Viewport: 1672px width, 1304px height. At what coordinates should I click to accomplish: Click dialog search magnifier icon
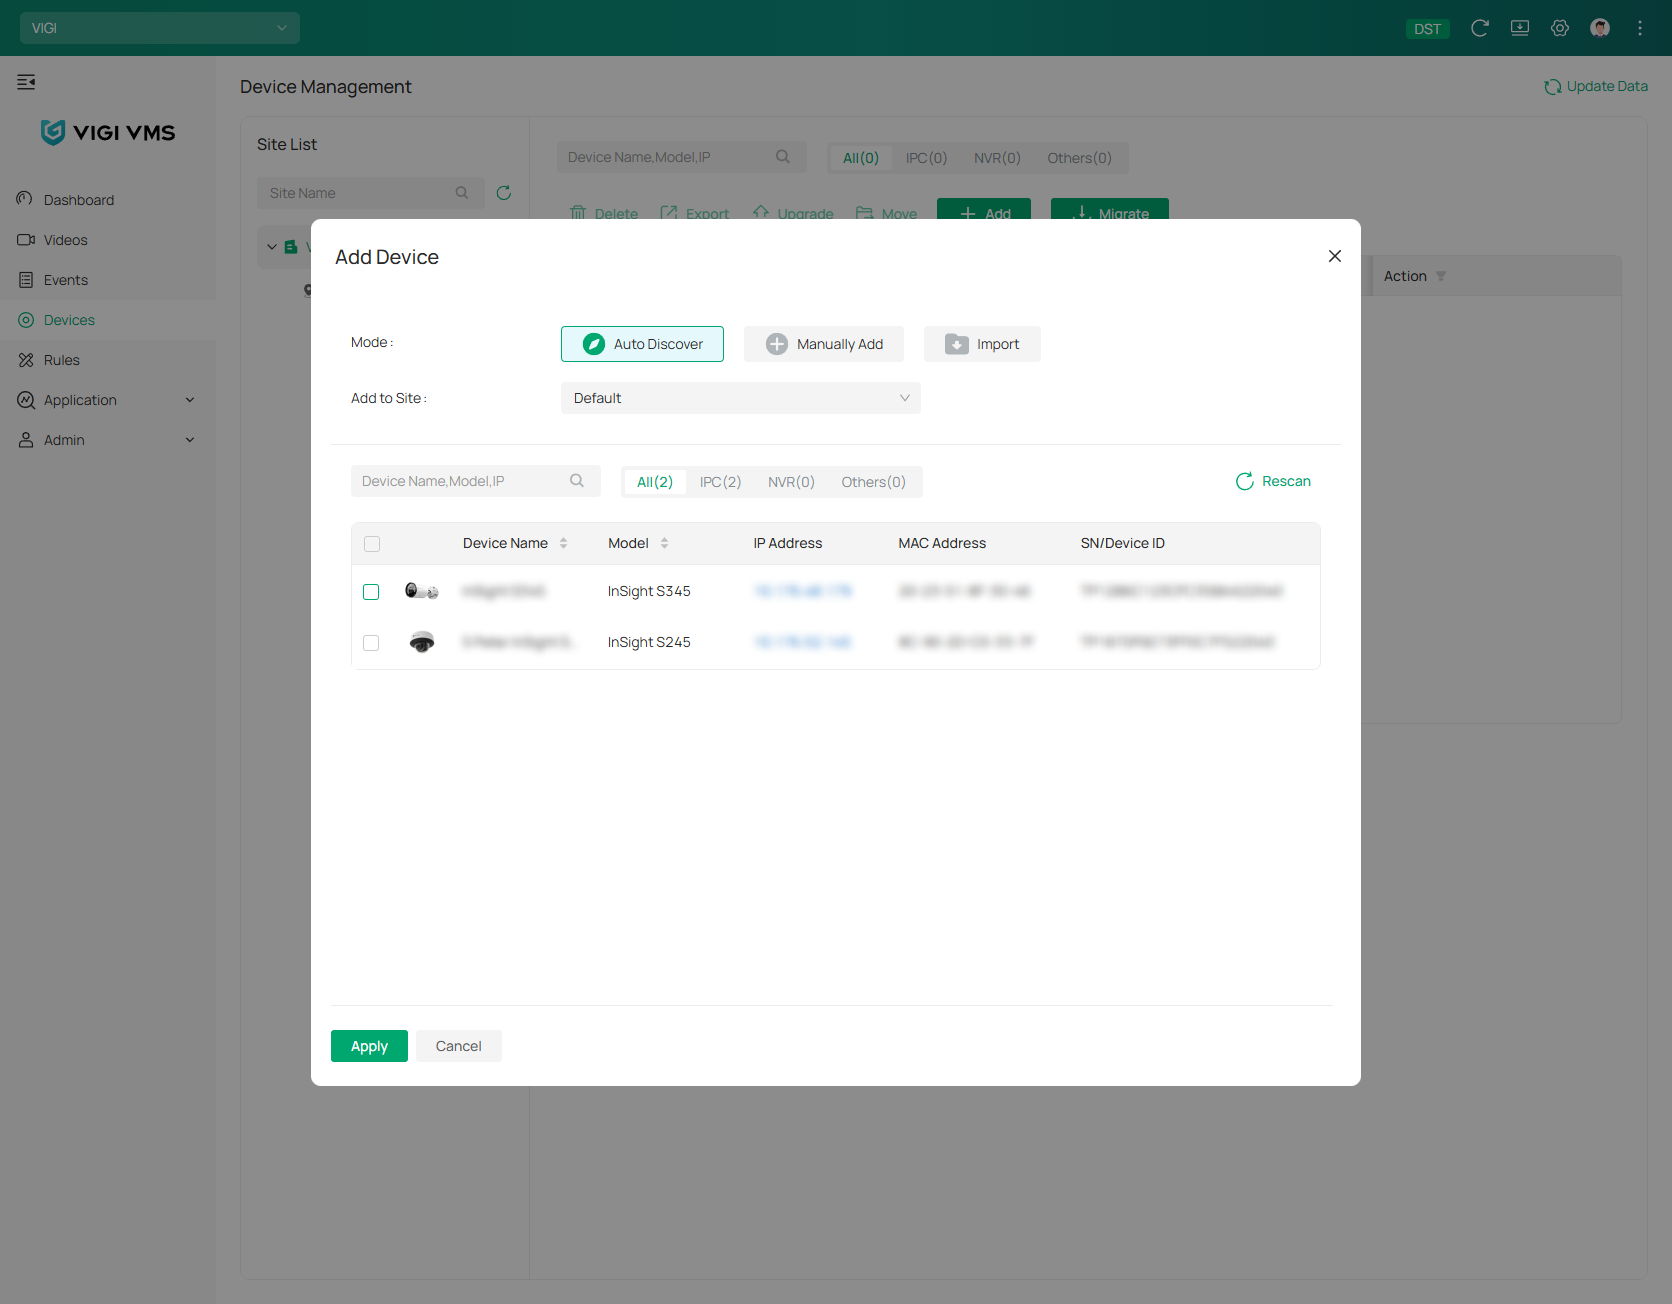coord(577,481)
